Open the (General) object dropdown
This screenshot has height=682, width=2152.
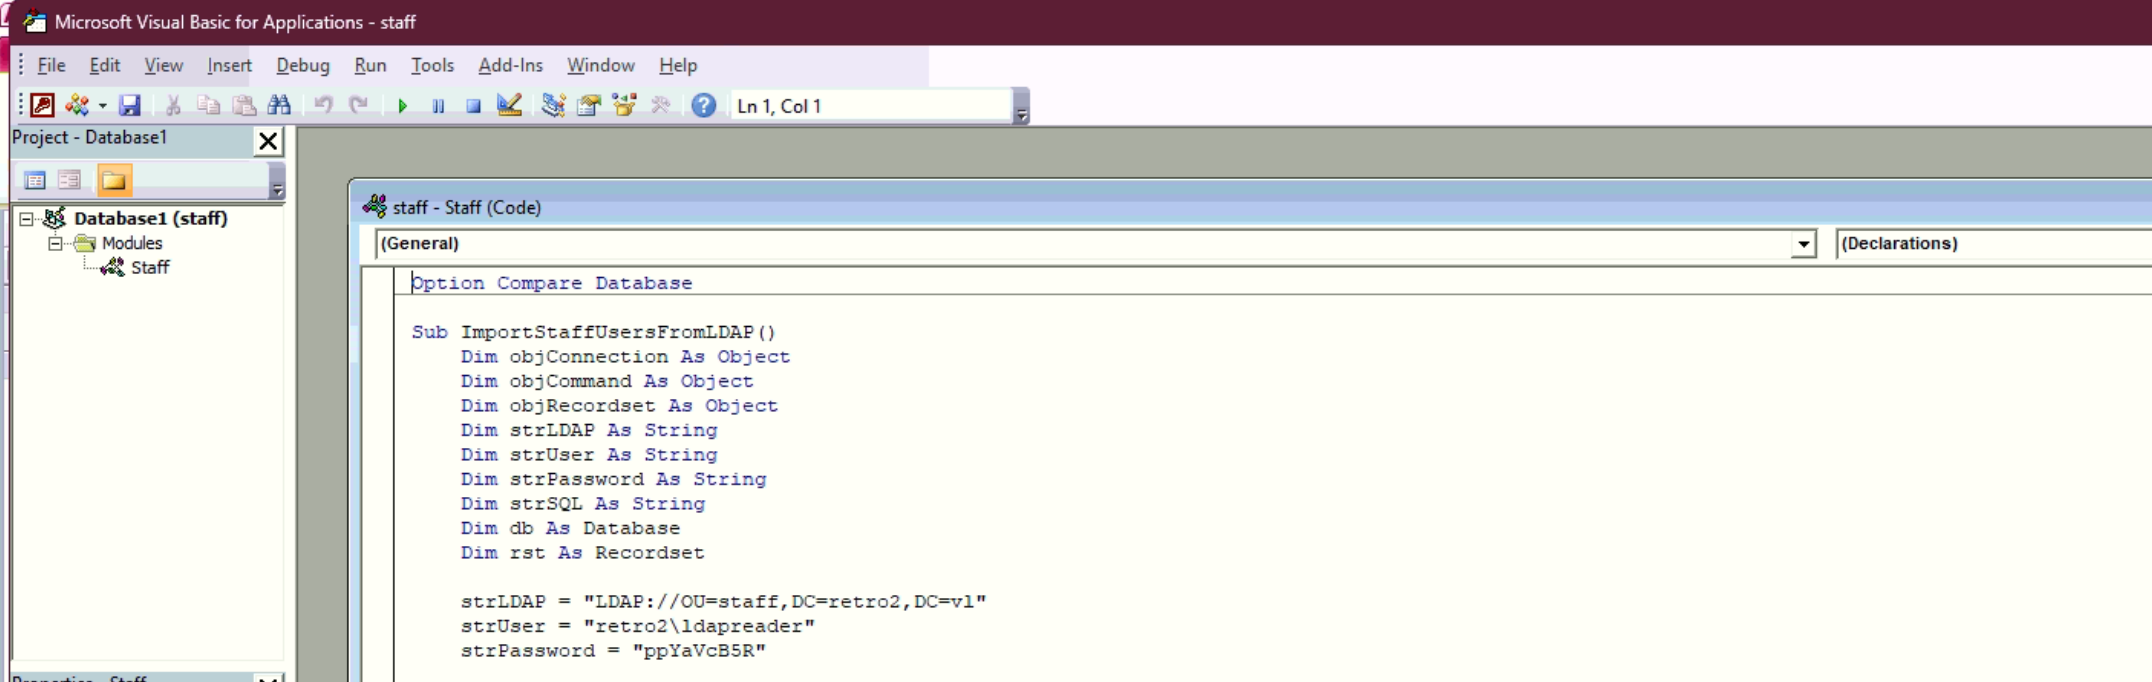pyautogui.click(x=1803, y=244)
